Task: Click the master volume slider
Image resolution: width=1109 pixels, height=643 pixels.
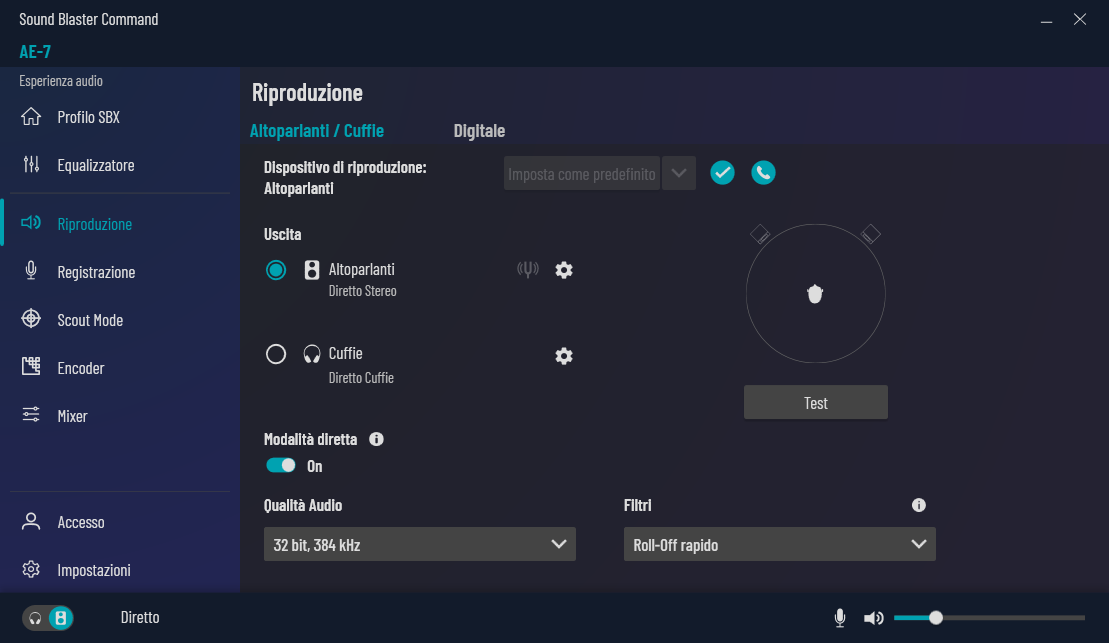Action: pyautogui.click(x=988, y=618)
